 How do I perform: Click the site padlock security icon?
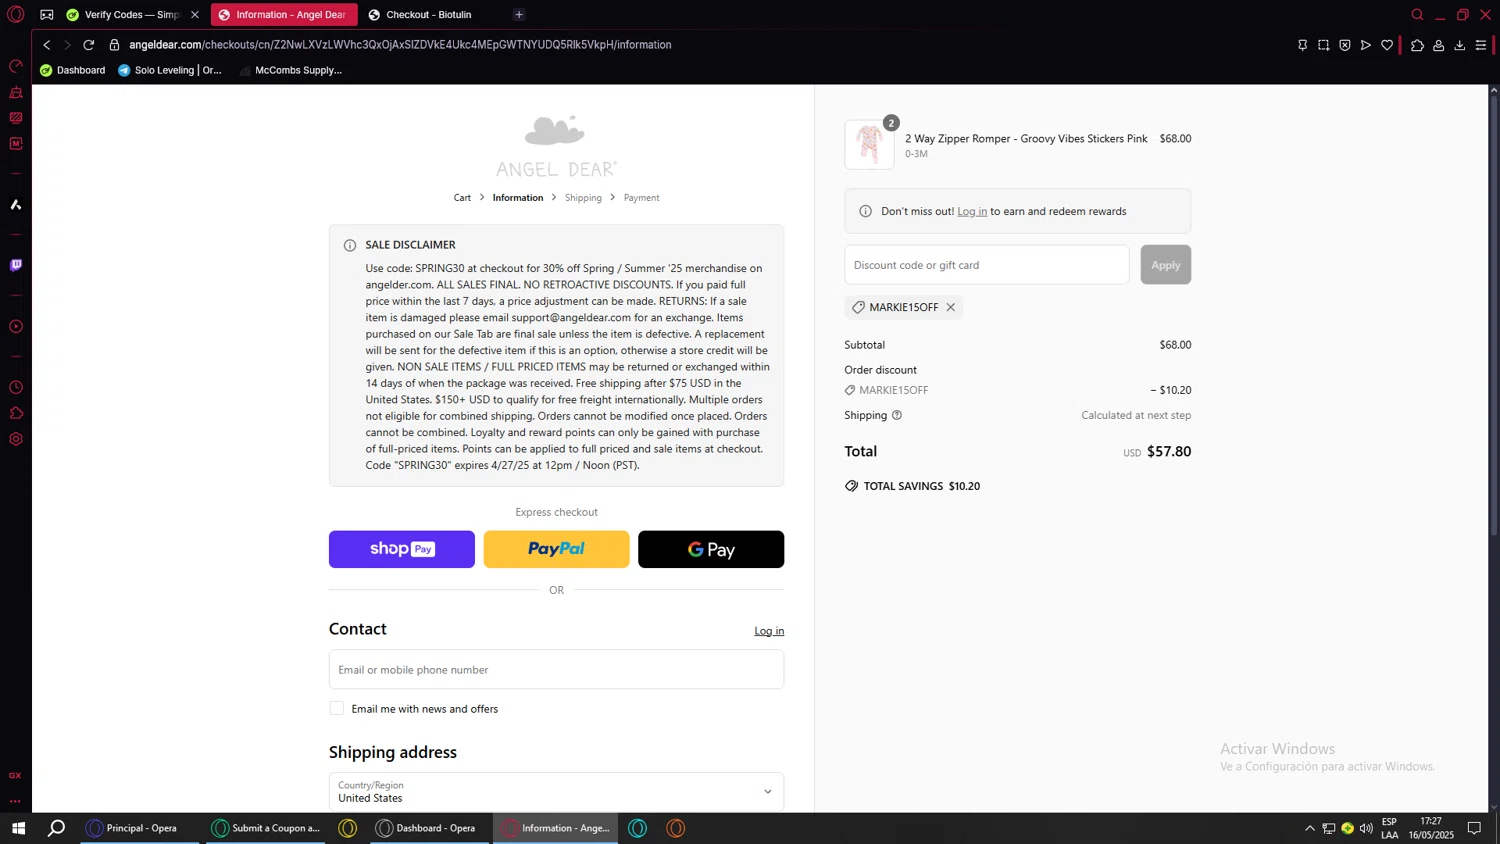[x=114, y=45]
